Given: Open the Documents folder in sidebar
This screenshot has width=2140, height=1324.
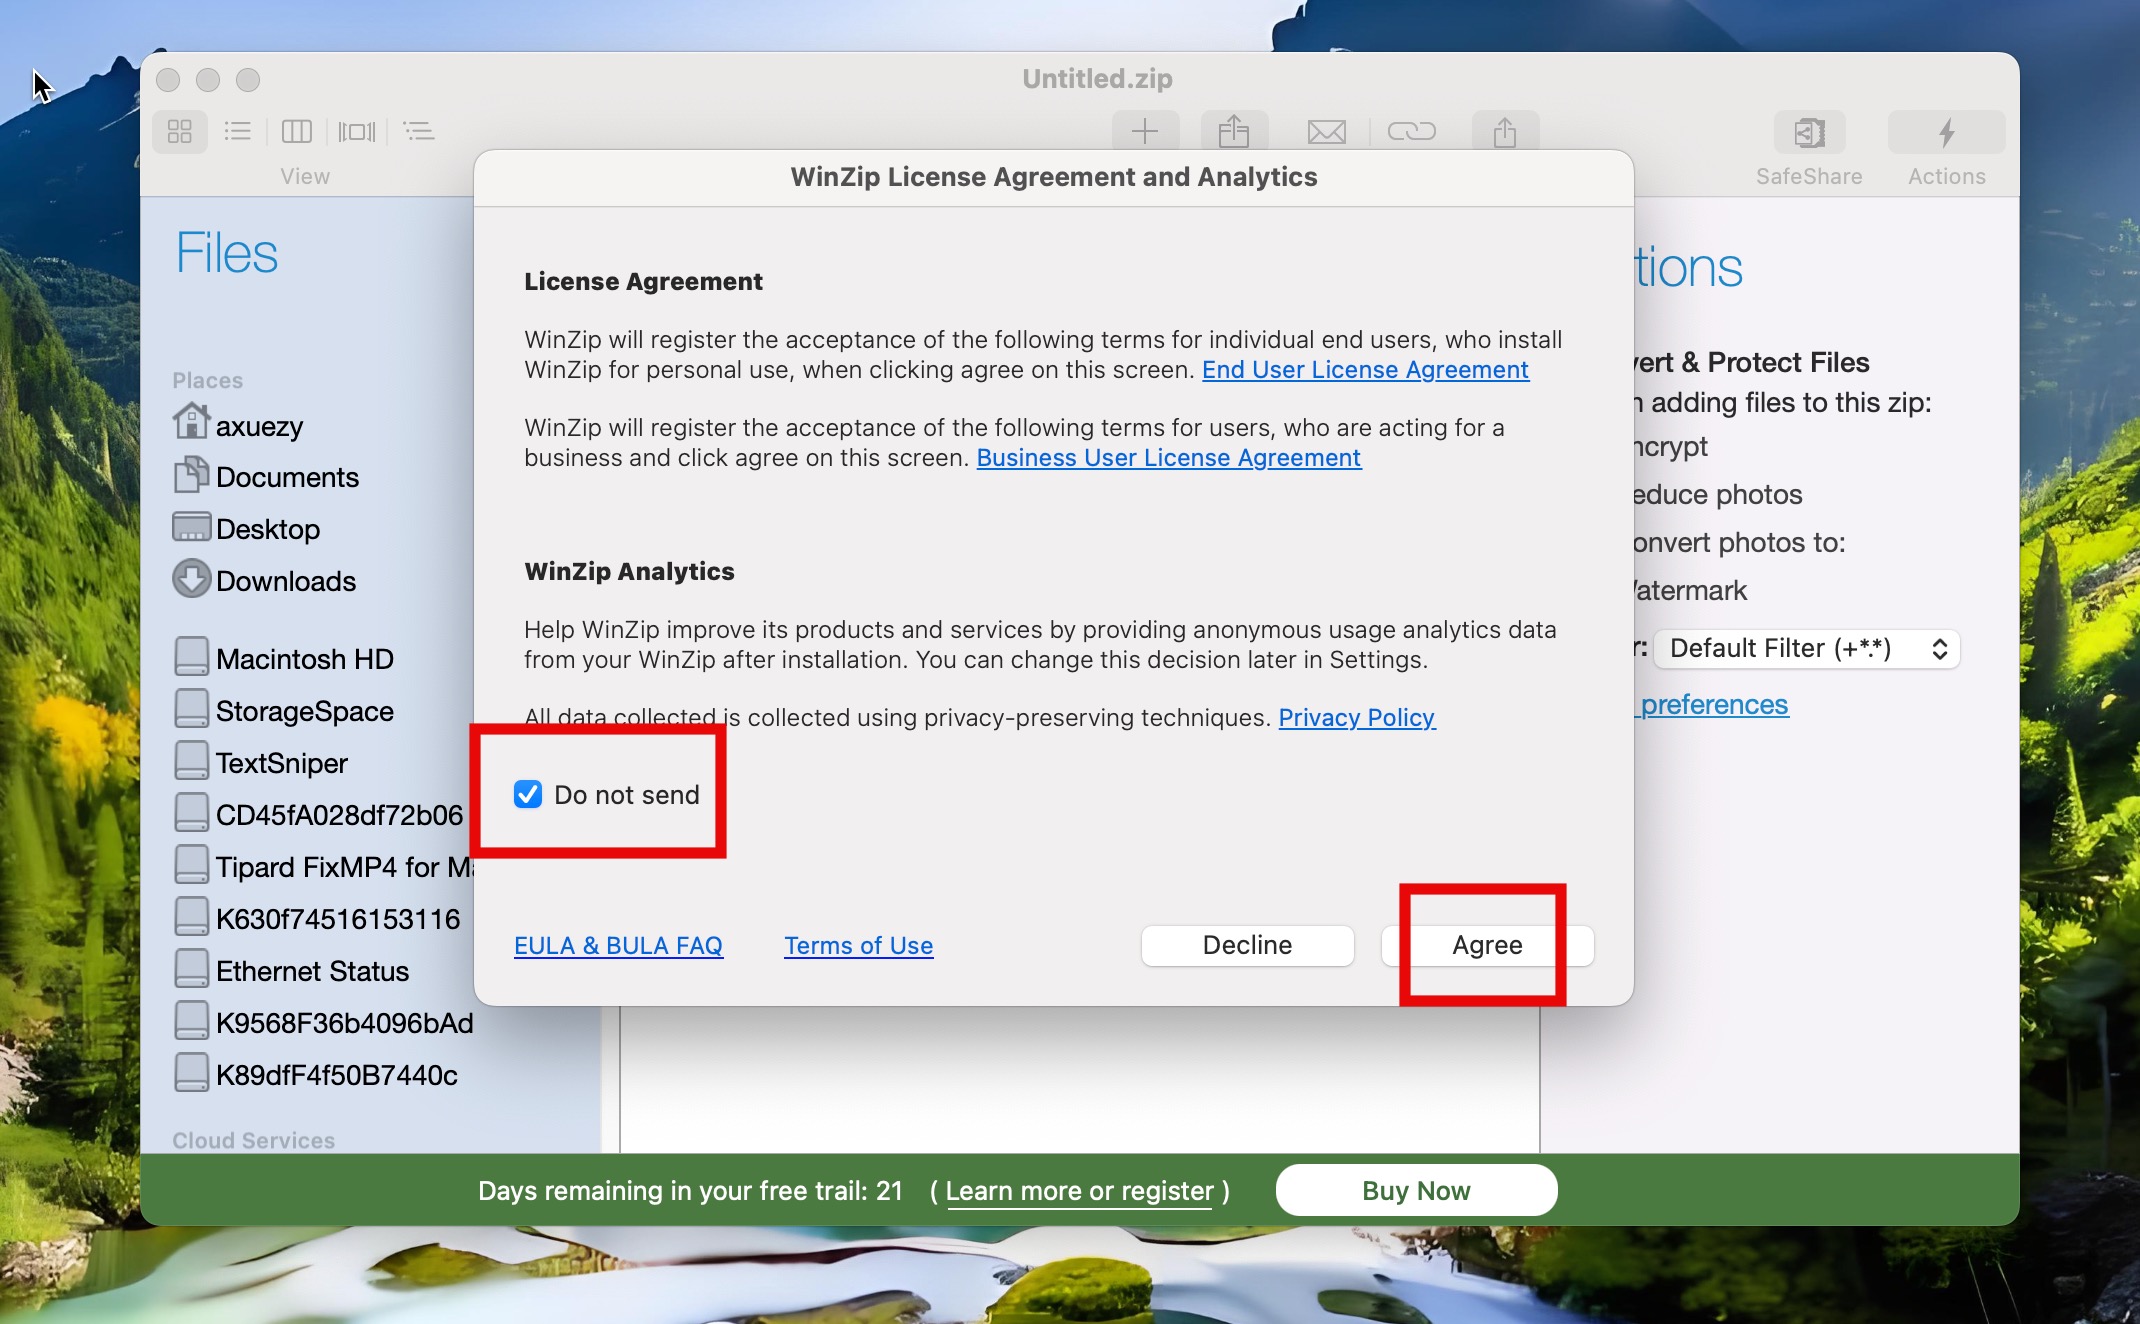Looking at the screenshot, I should tap(287, 477).
